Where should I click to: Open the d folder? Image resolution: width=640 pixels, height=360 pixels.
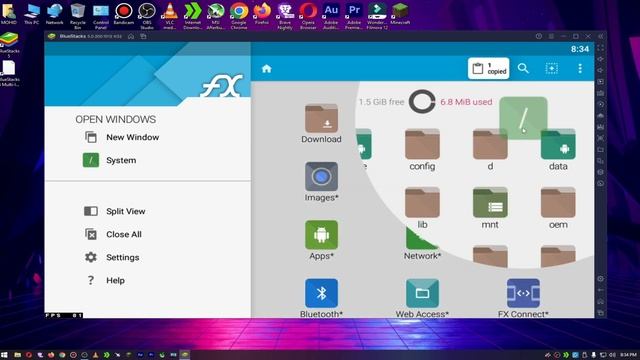pyautogui.click(x=490, y=149)
